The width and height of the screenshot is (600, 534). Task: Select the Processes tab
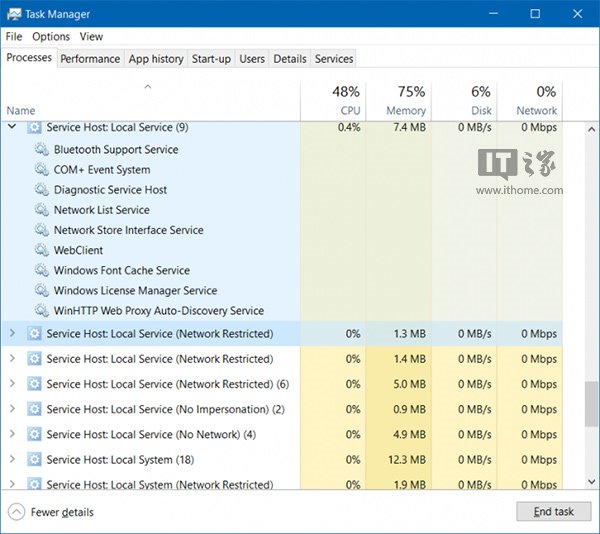click(x=29, y=57)
